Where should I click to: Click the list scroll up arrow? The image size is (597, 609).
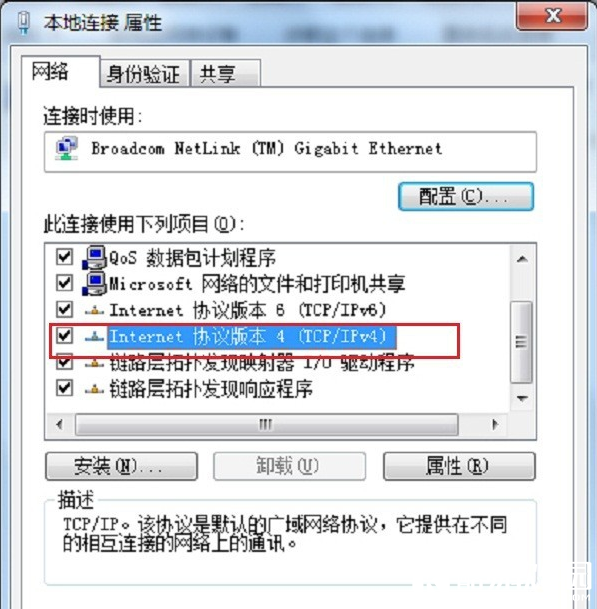click(x=522, y=259)
